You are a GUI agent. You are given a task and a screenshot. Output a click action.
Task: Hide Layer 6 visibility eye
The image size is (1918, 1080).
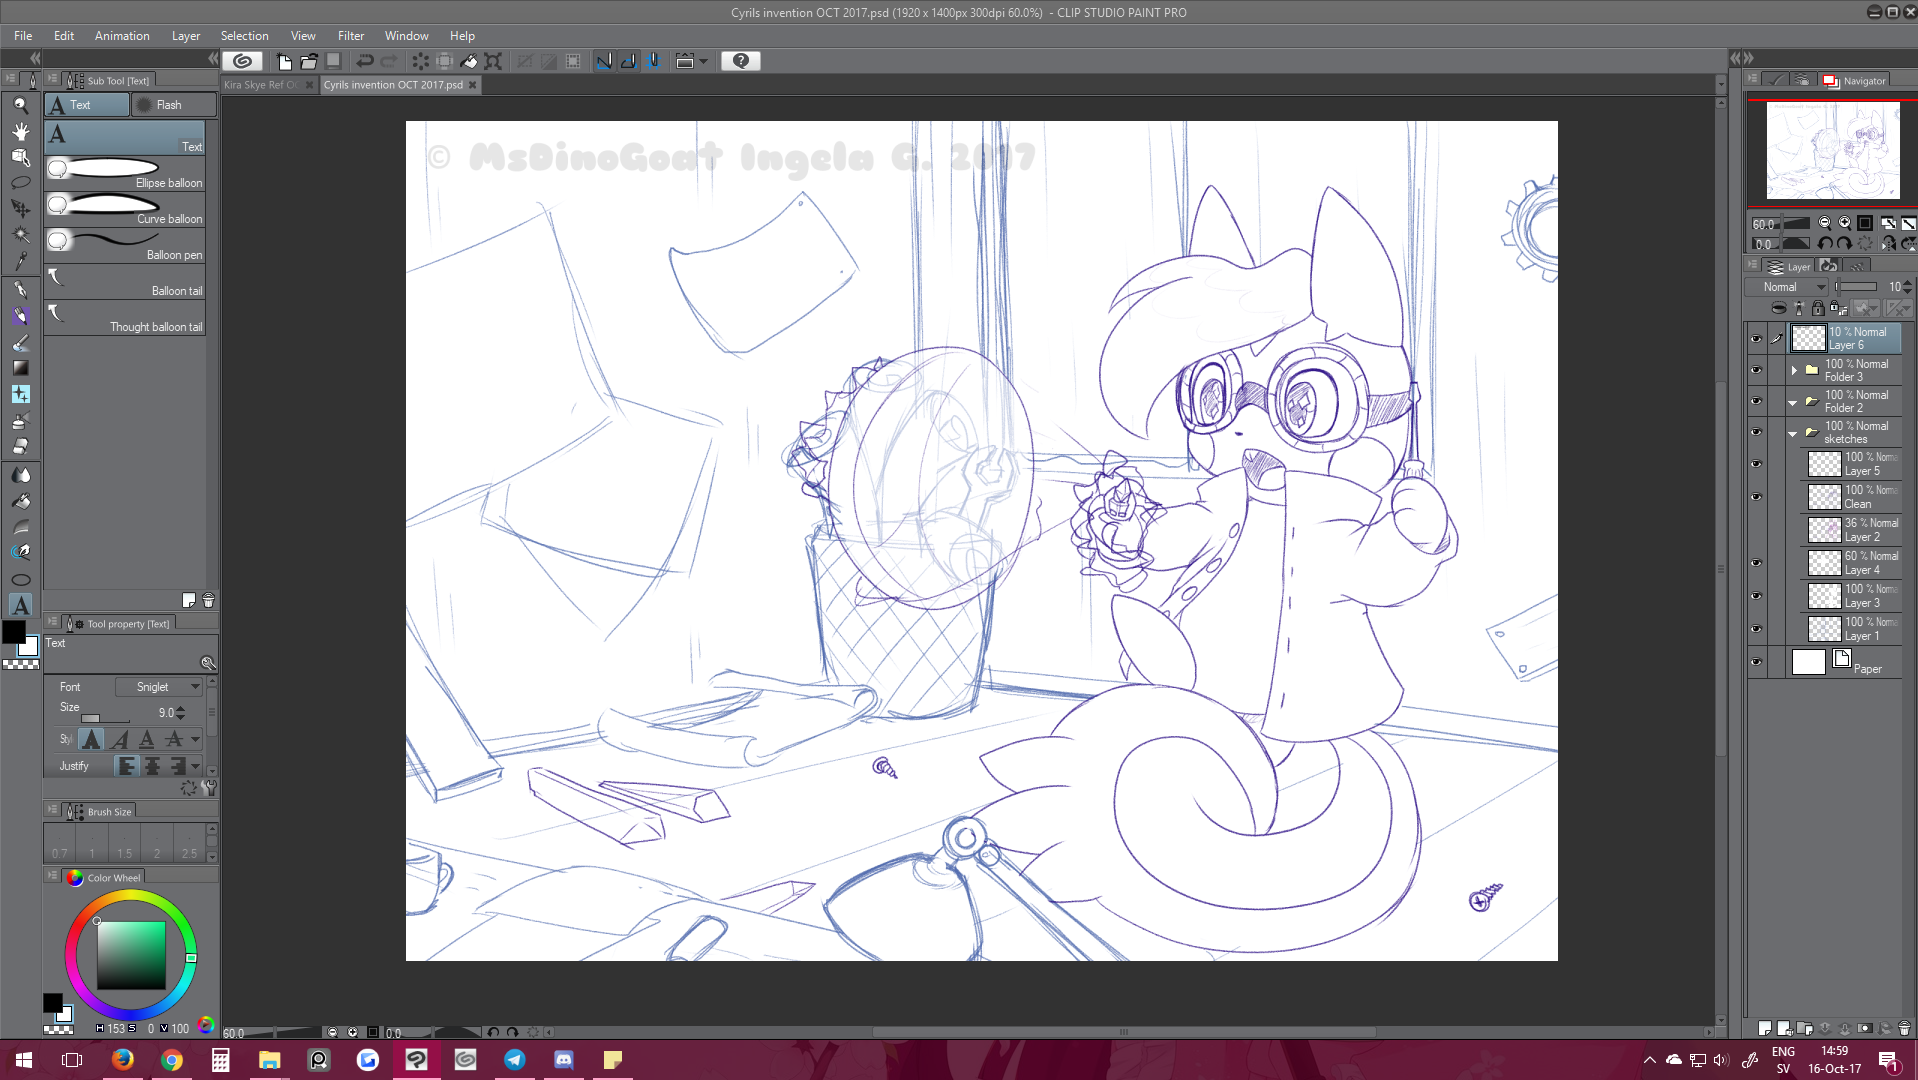[1756, 338]
